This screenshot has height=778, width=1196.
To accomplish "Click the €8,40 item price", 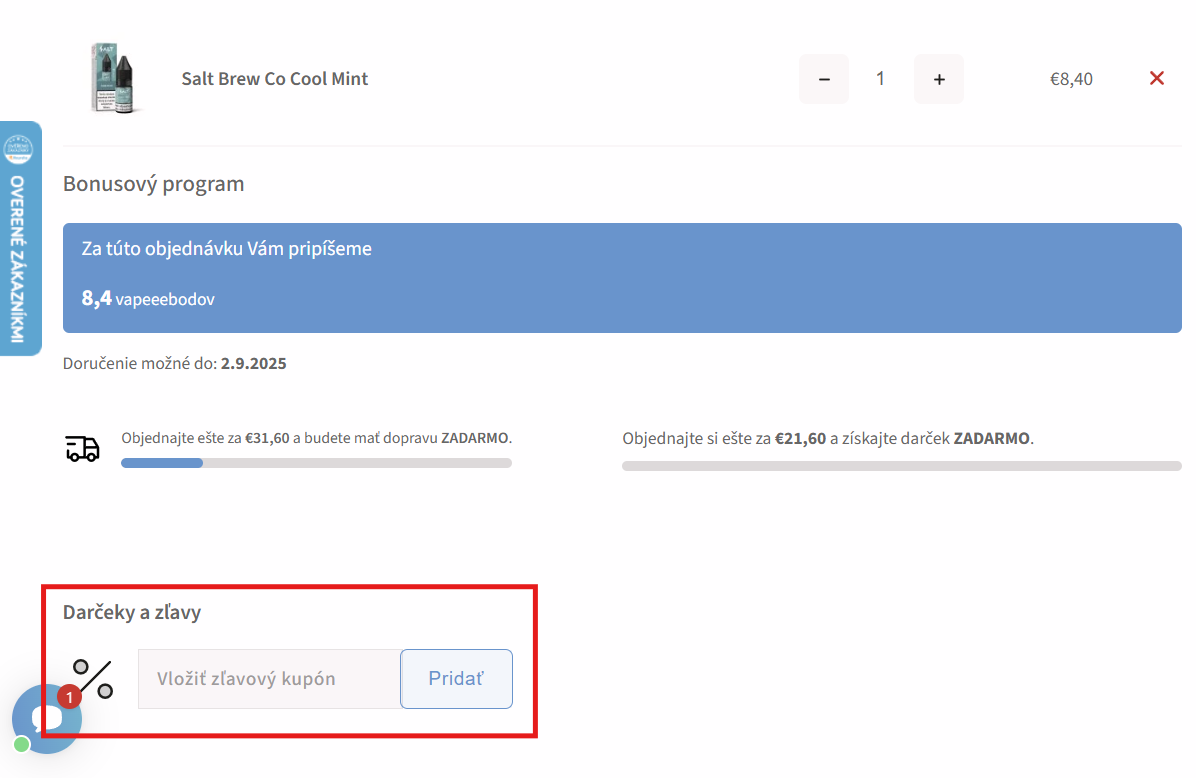I will coord(1071,79).
